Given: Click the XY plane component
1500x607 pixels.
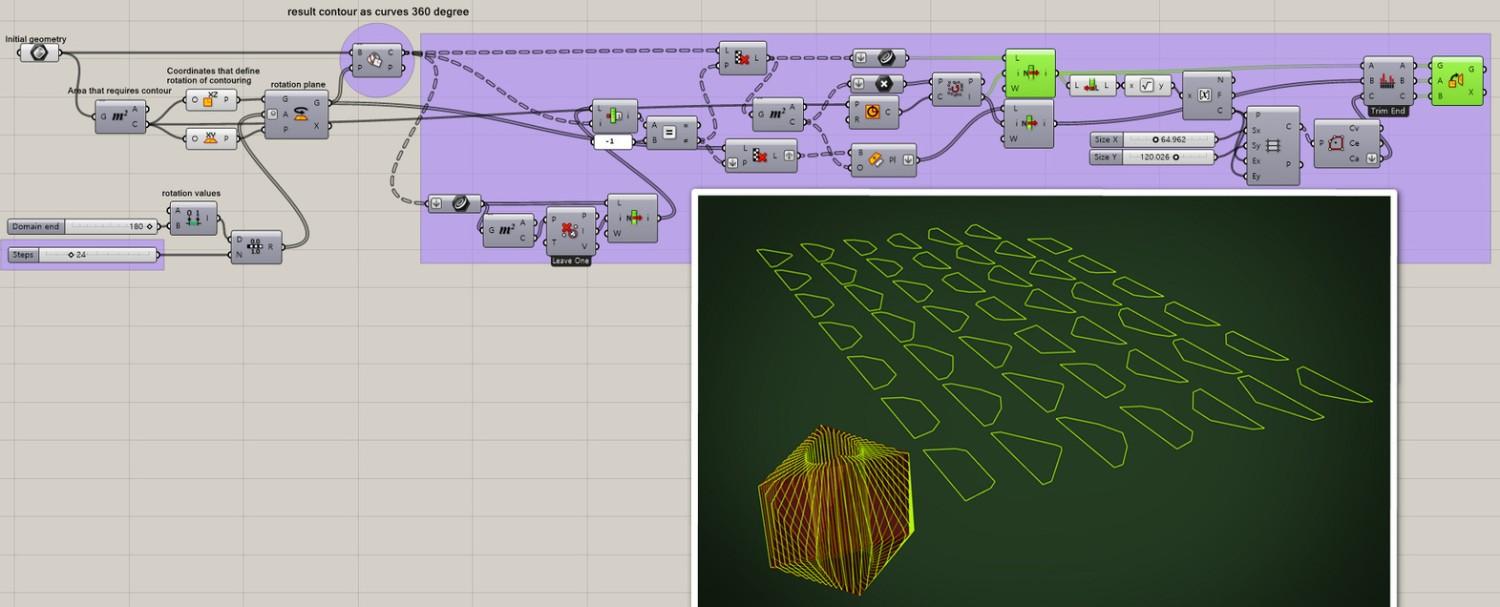Looking at the screenshot, I should coord(212,138).
